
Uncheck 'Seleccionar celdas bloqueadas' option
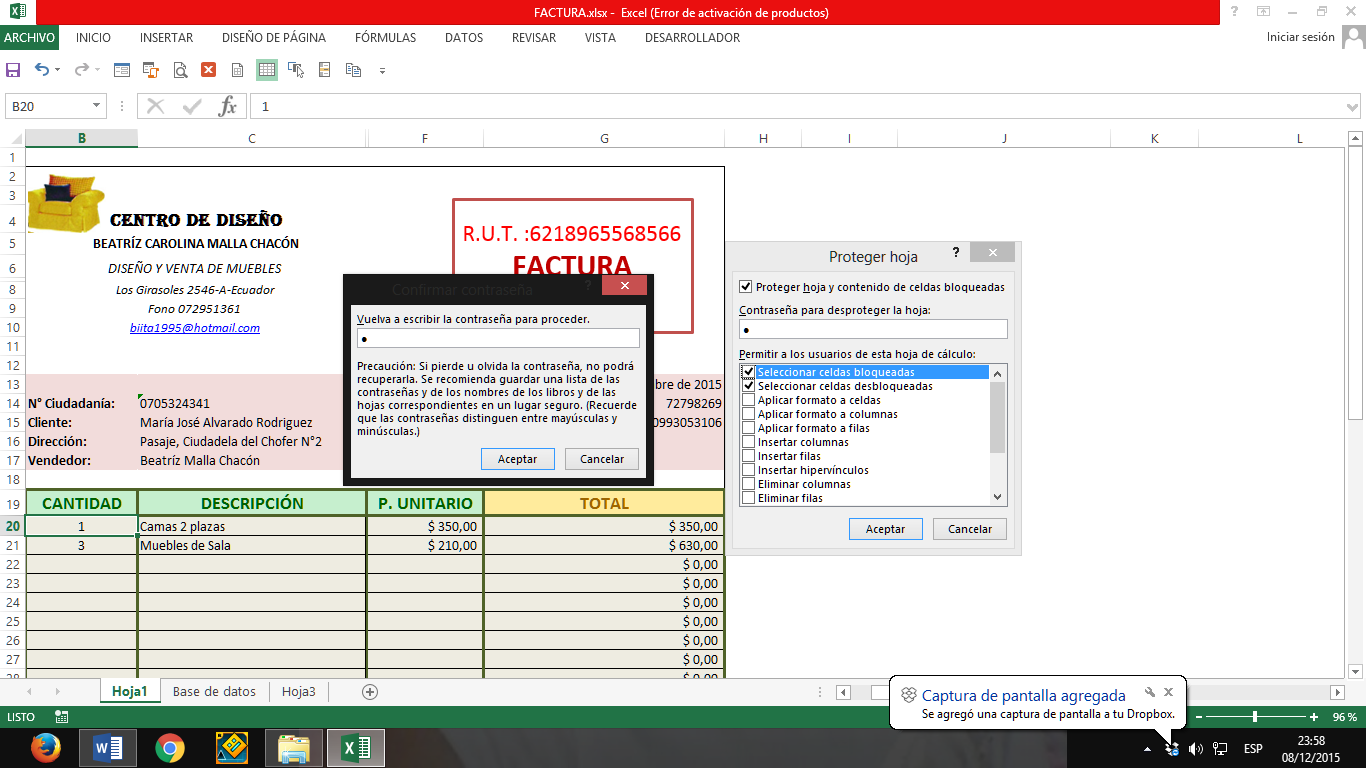pos(748,372)
